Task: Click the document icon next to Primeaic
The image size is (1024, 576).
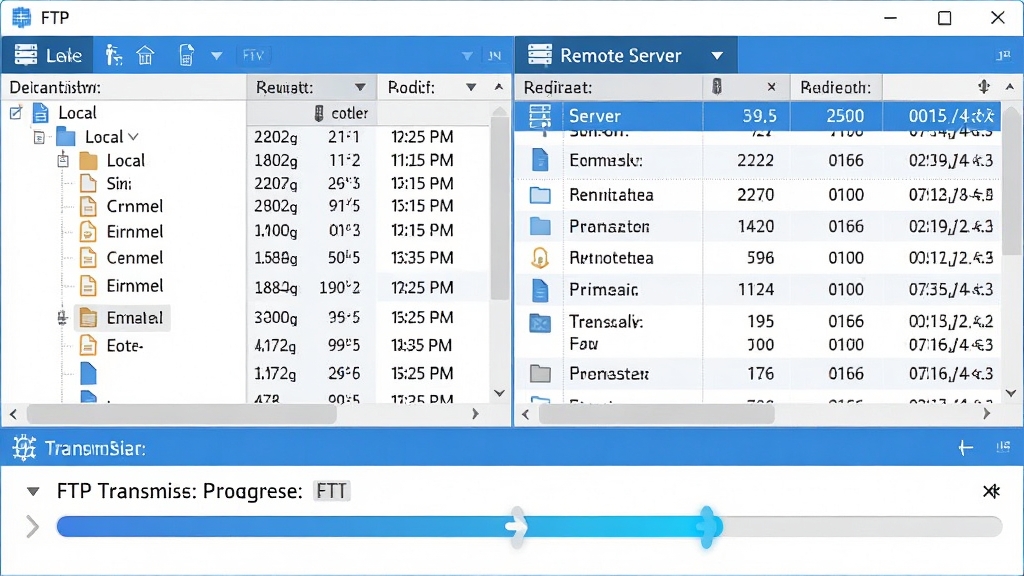Action: tap(540, 290)
